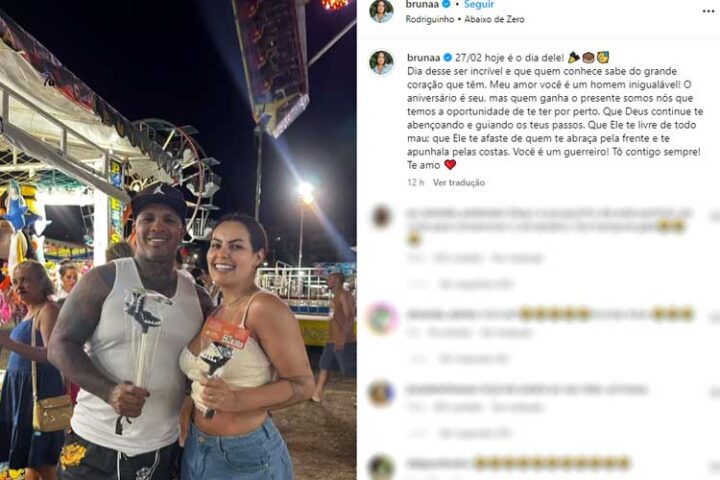Open brunaa's profile picture in the post header

coord(382,11)
